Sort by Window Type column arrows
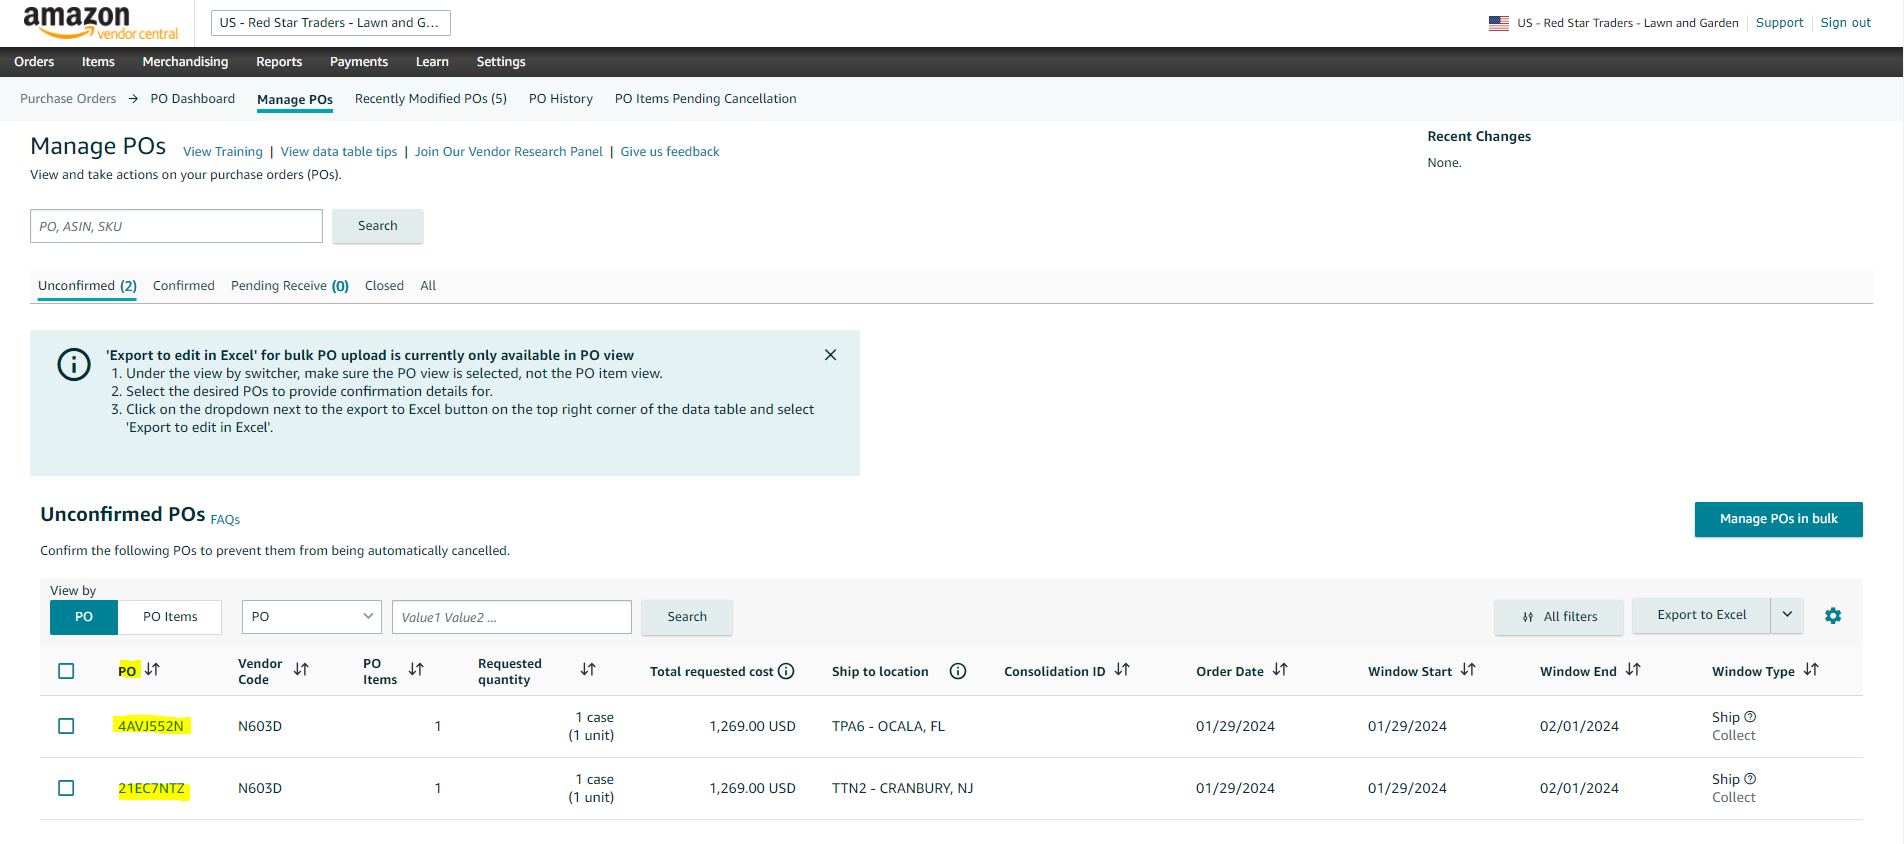The image size is (1904, 844). pos(1811,669)
